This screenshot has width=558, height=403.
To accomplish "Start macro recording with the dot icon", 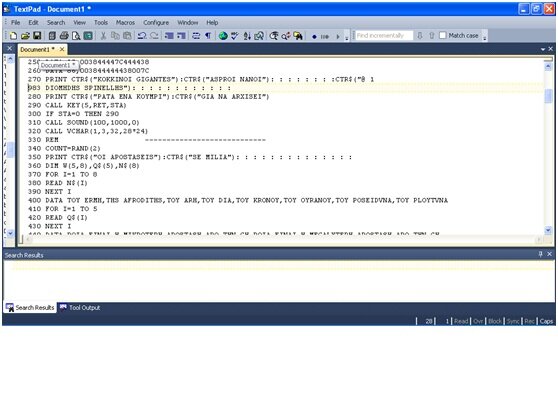I will click(314, 36).
